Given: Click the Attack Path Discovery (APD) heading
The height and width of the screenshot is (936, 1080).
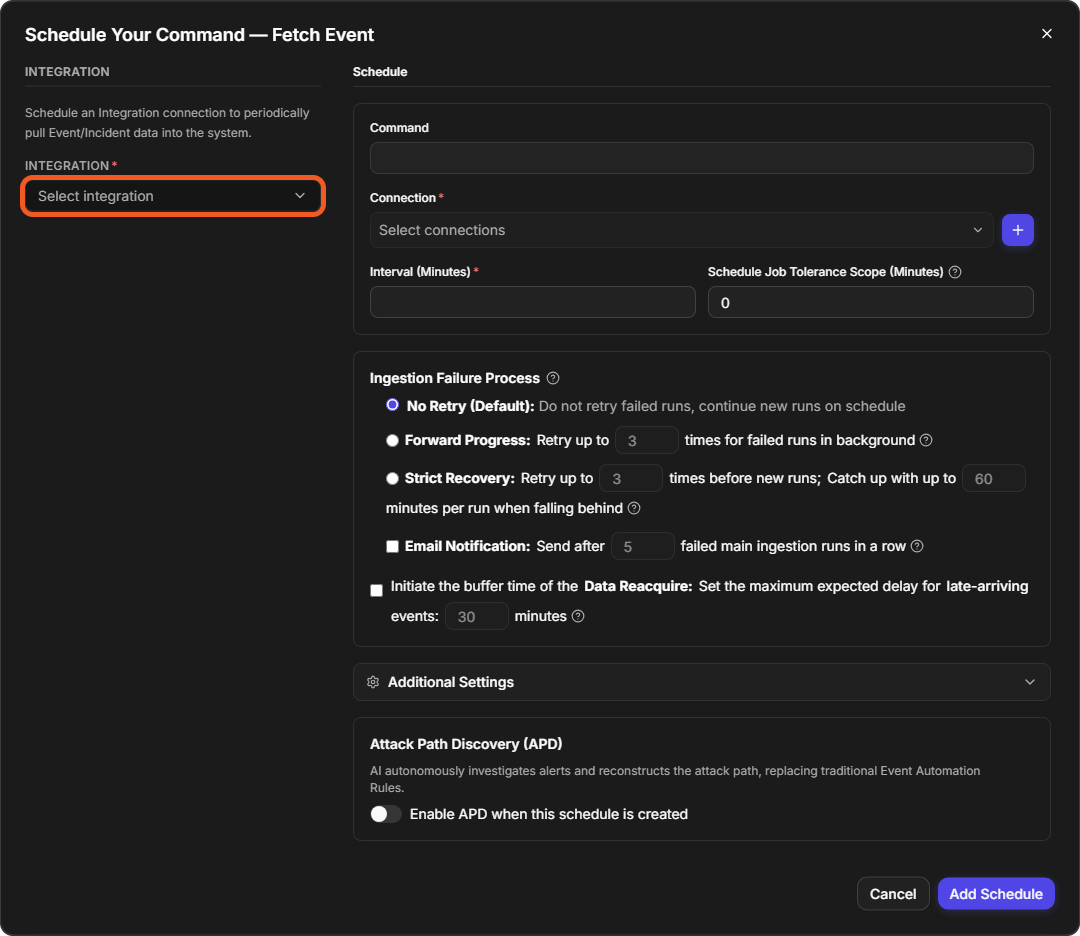Looking at the screenshot, I should click(x=466, y=744).
